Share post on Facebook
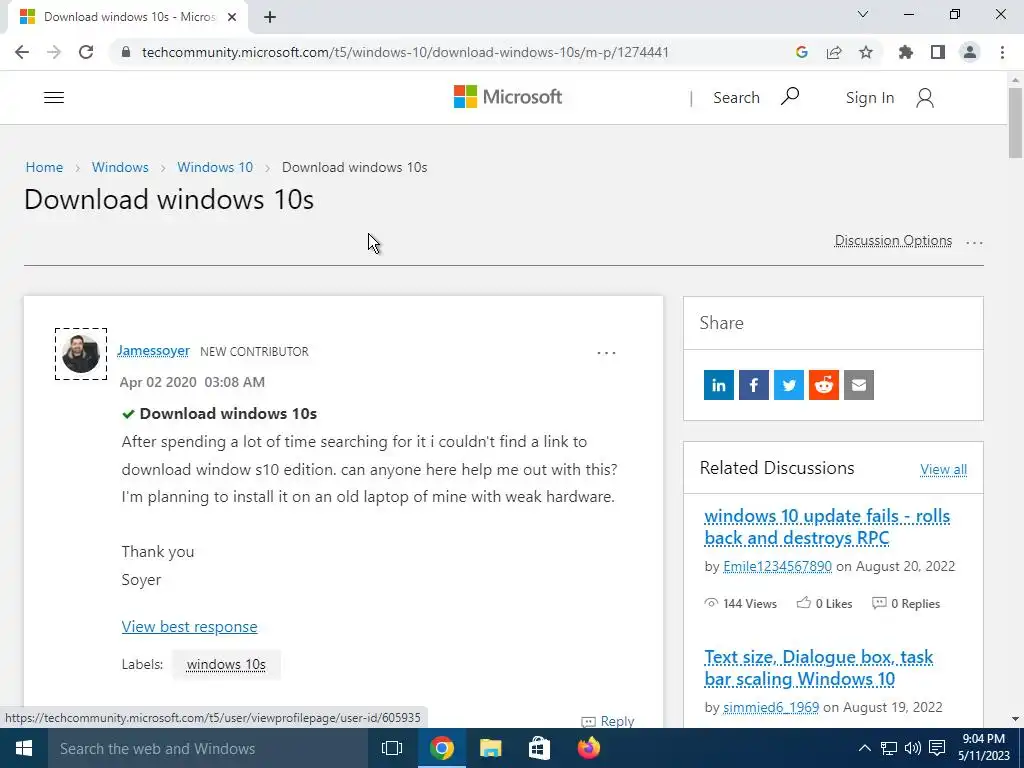 (754, 385)
